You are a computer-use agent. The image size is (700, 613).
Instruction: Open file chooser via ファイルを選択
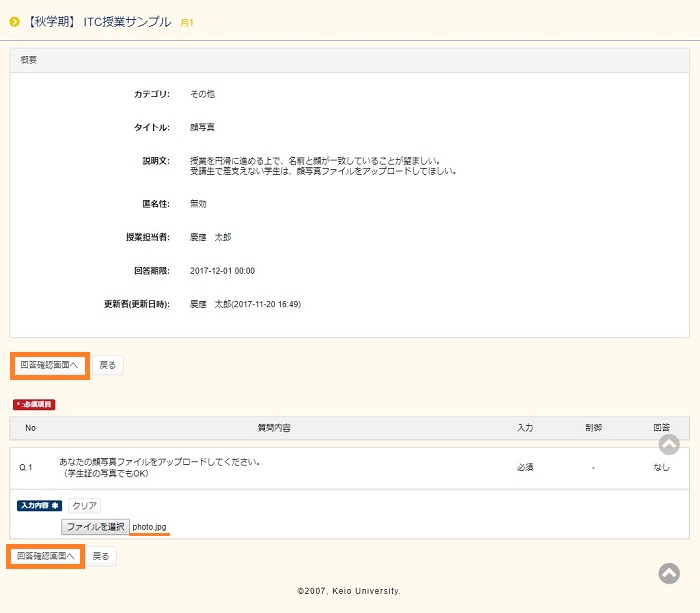95,526
